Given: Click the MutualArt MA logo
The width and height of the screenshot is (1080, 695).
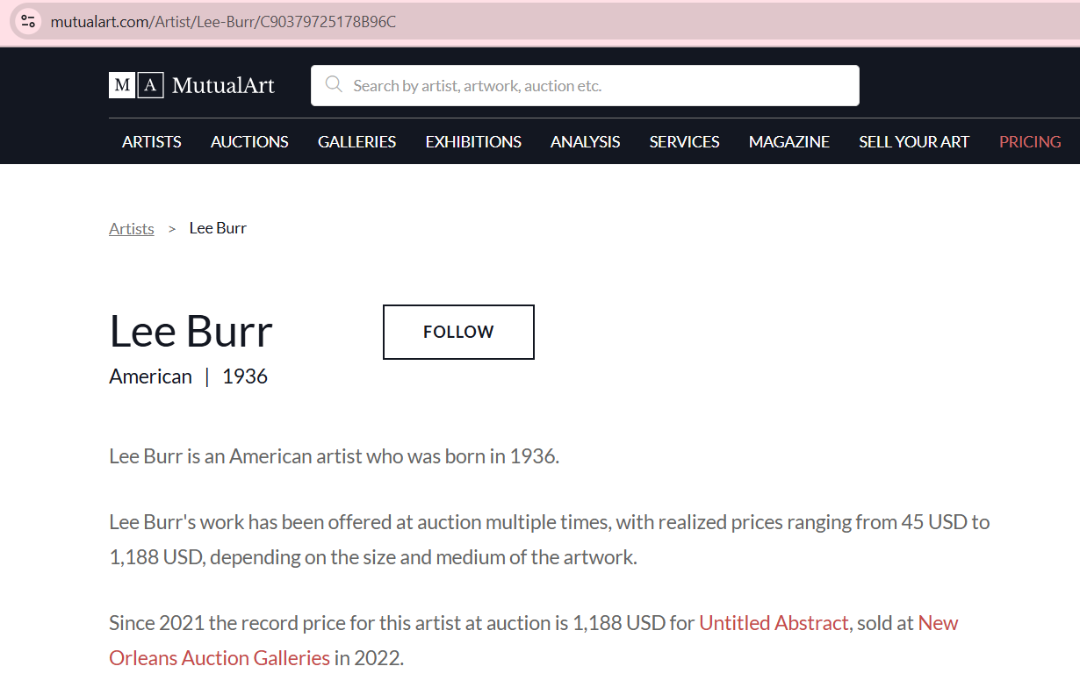Looking at the screenshot, I should click(x=136, y=86).
